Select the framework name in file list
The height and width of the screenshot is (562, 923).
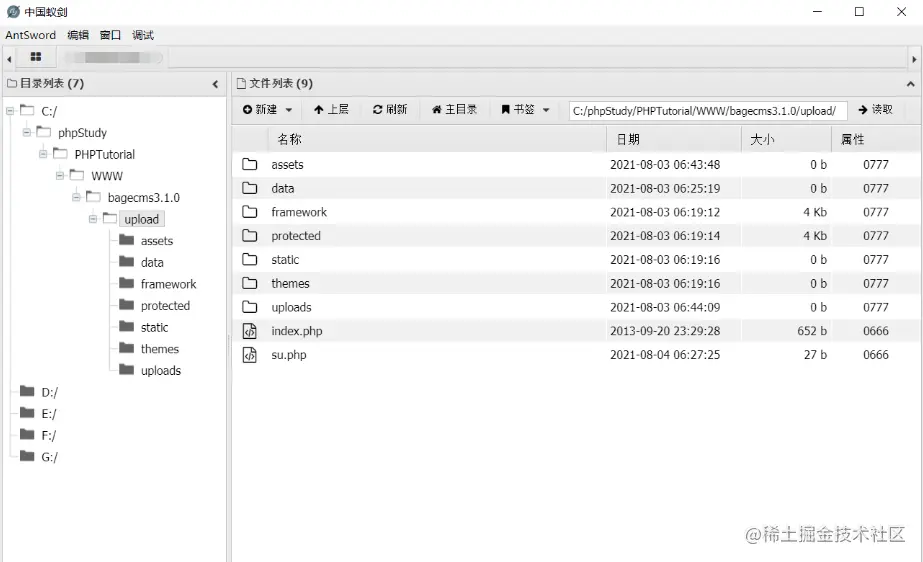(299, 212)
